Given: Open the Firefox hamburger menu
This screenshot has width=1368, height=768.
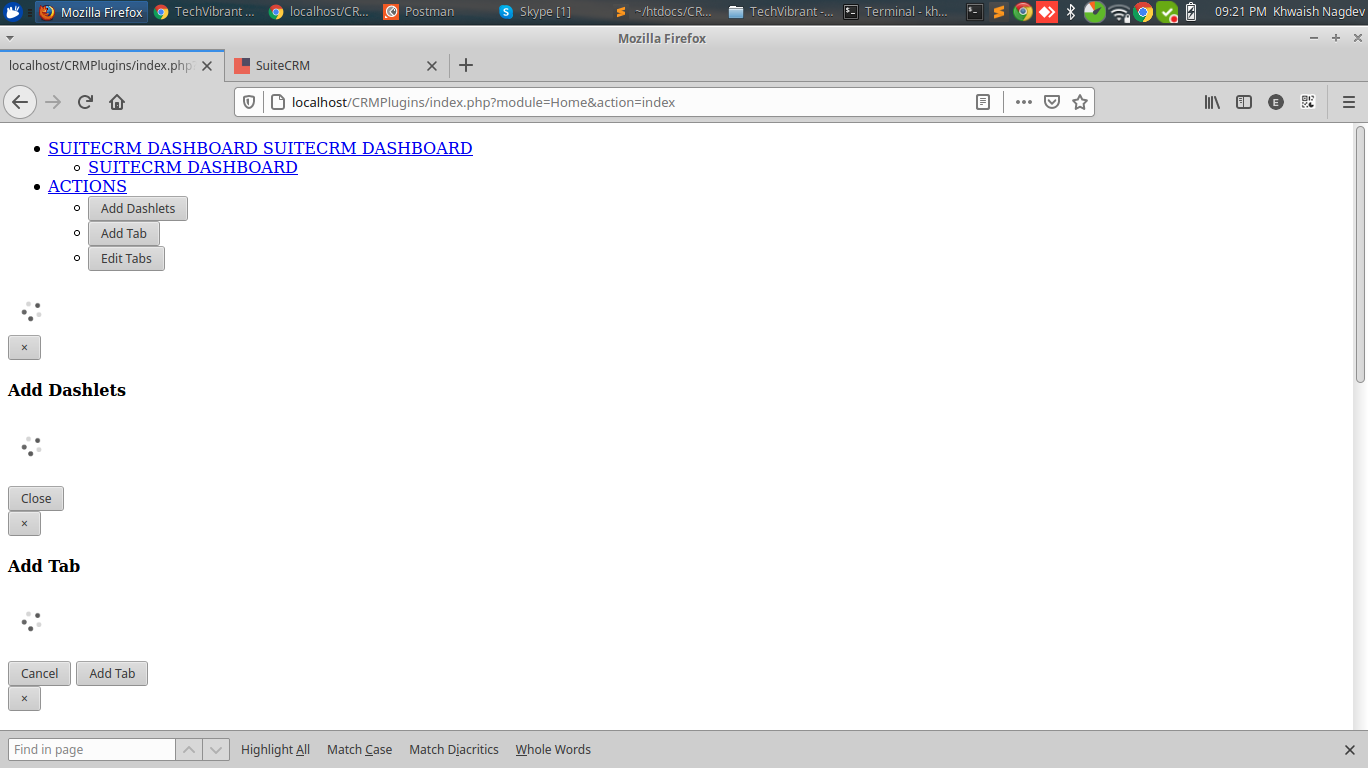Looking at the screenshot, I should [x=1348, y=102].
